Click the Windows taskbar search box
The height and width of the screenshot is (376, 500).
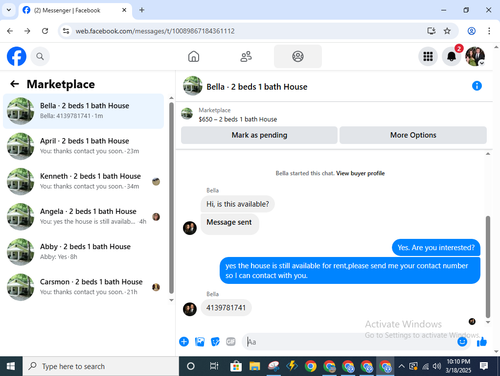tap(101, 366)
